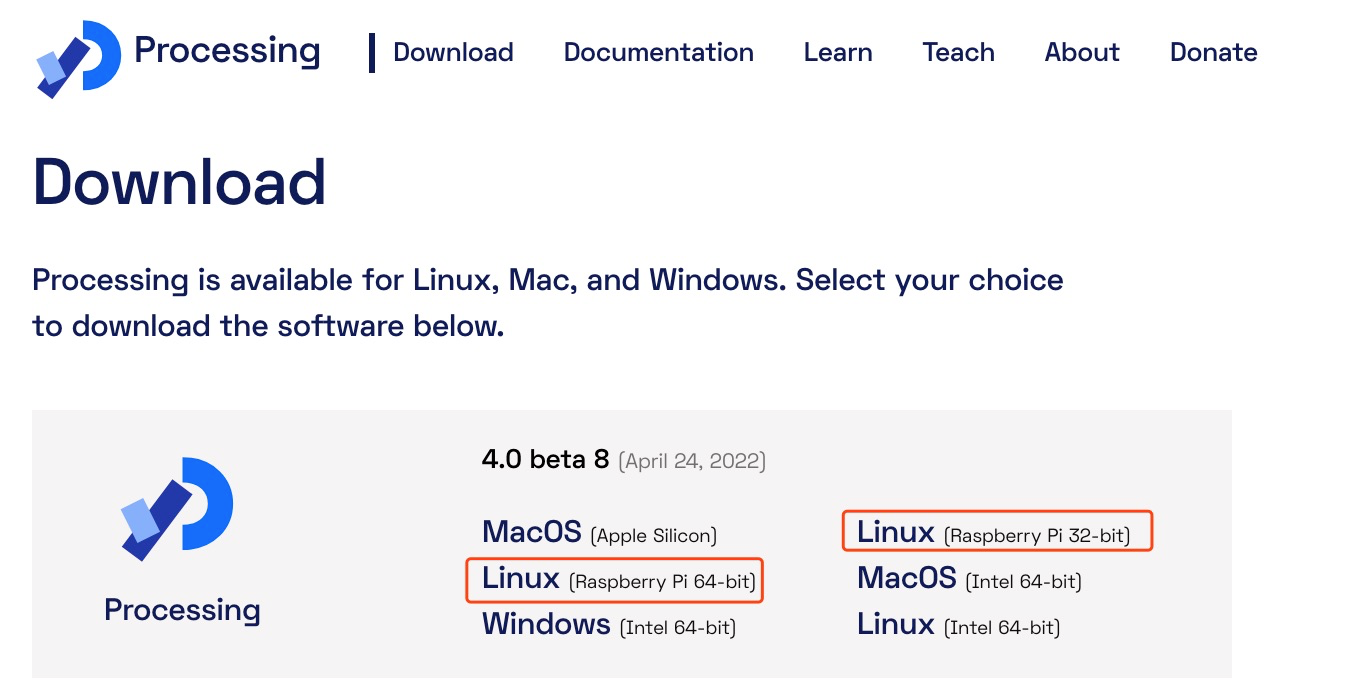The height and width of the screenshot is (700, 1352).
Task: Select the Teach navigation item
Action: (959, 52)
